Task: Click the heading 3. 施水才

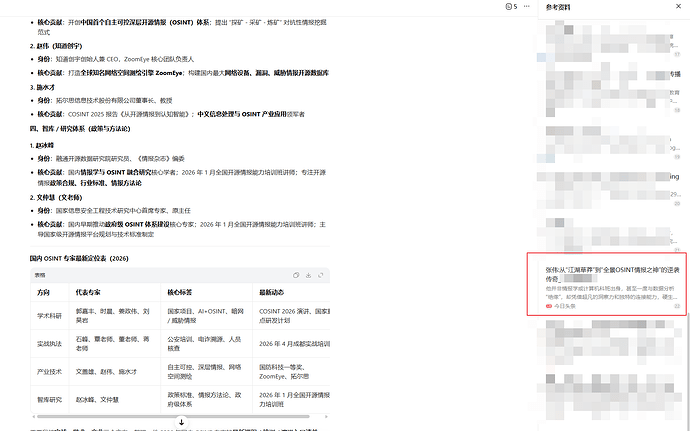Action: pyautogui.click(x=42, y=87)
